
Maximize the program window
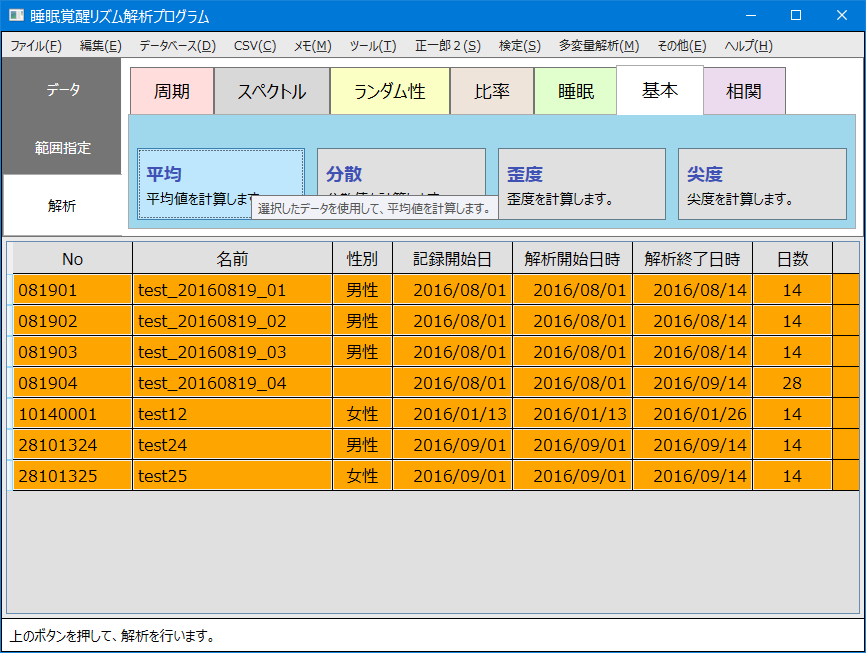[796, 15]
